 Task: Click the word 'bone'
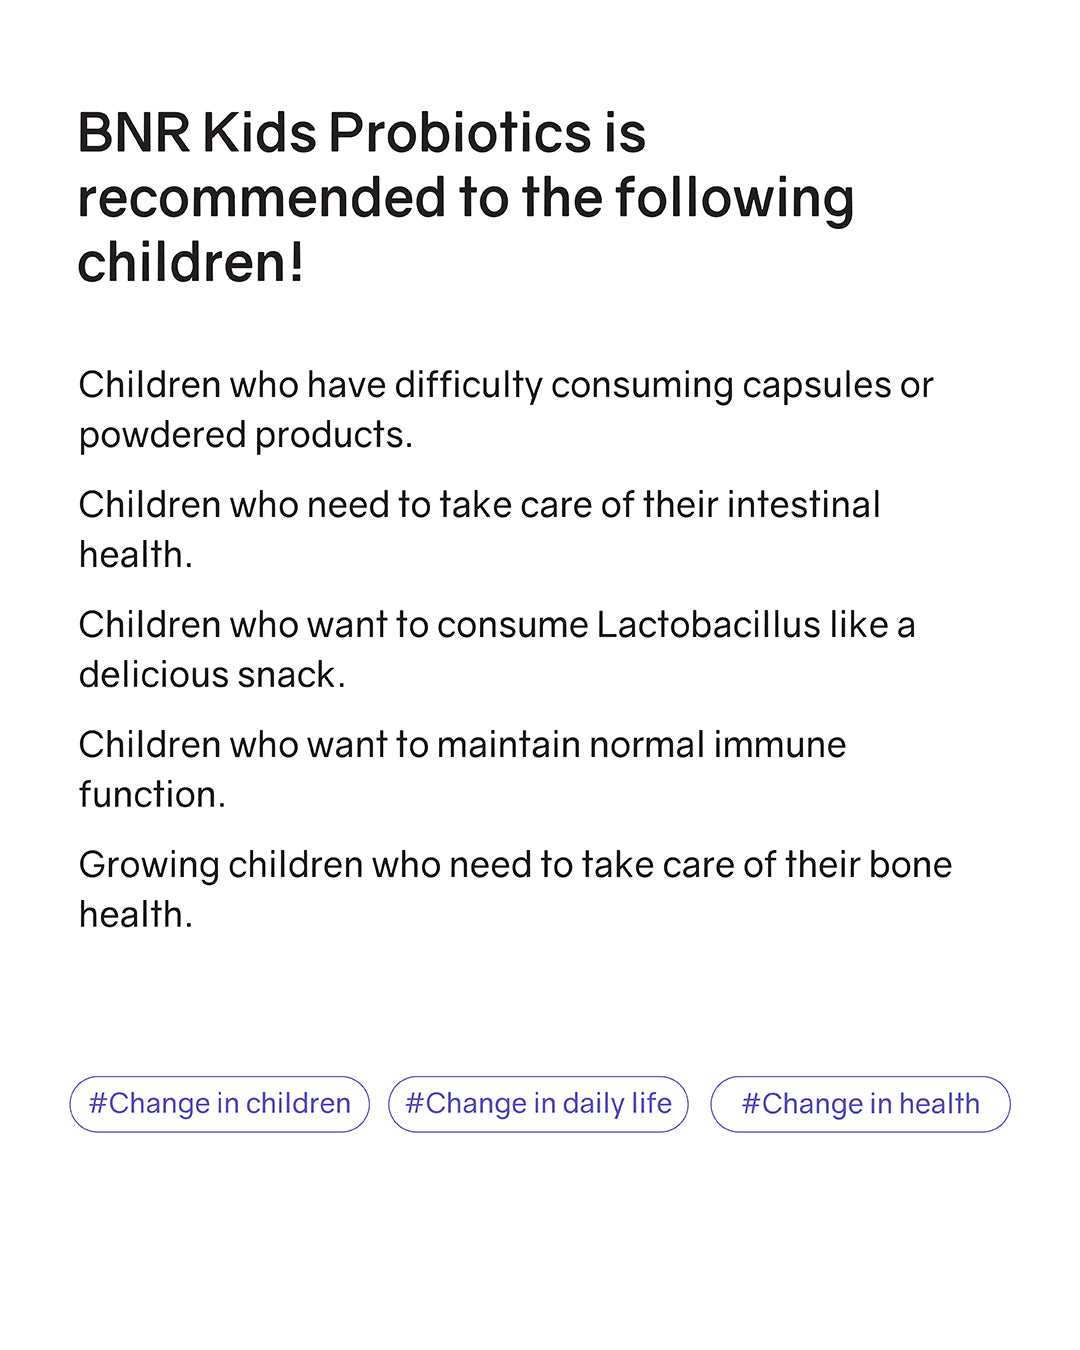(x=910, y=865)
